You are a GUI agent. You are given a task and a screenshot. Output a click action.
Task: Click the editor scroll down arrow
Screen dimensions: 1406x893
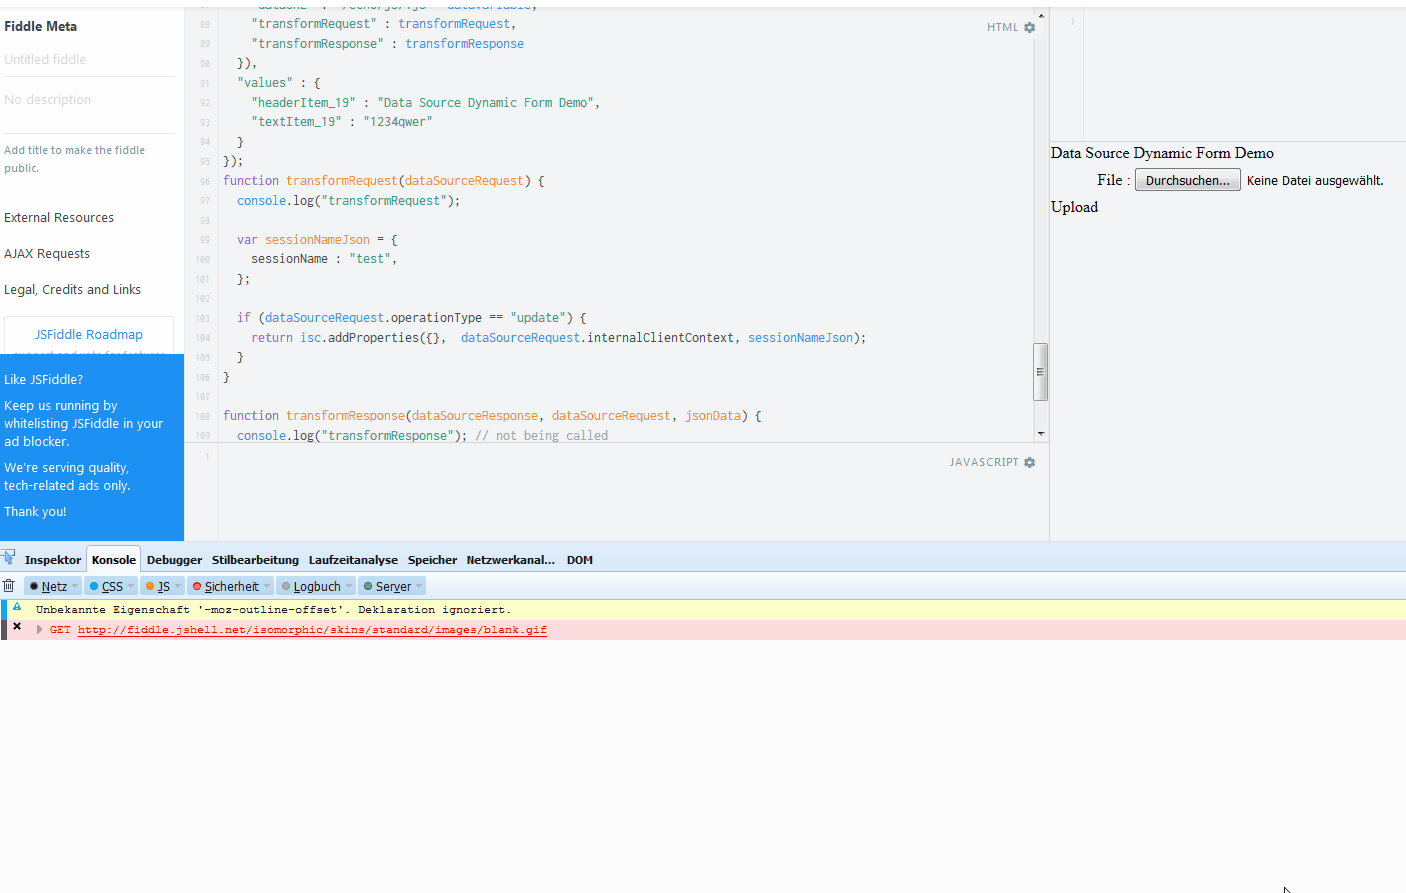pyautogui.click(x=1041, y=434)
